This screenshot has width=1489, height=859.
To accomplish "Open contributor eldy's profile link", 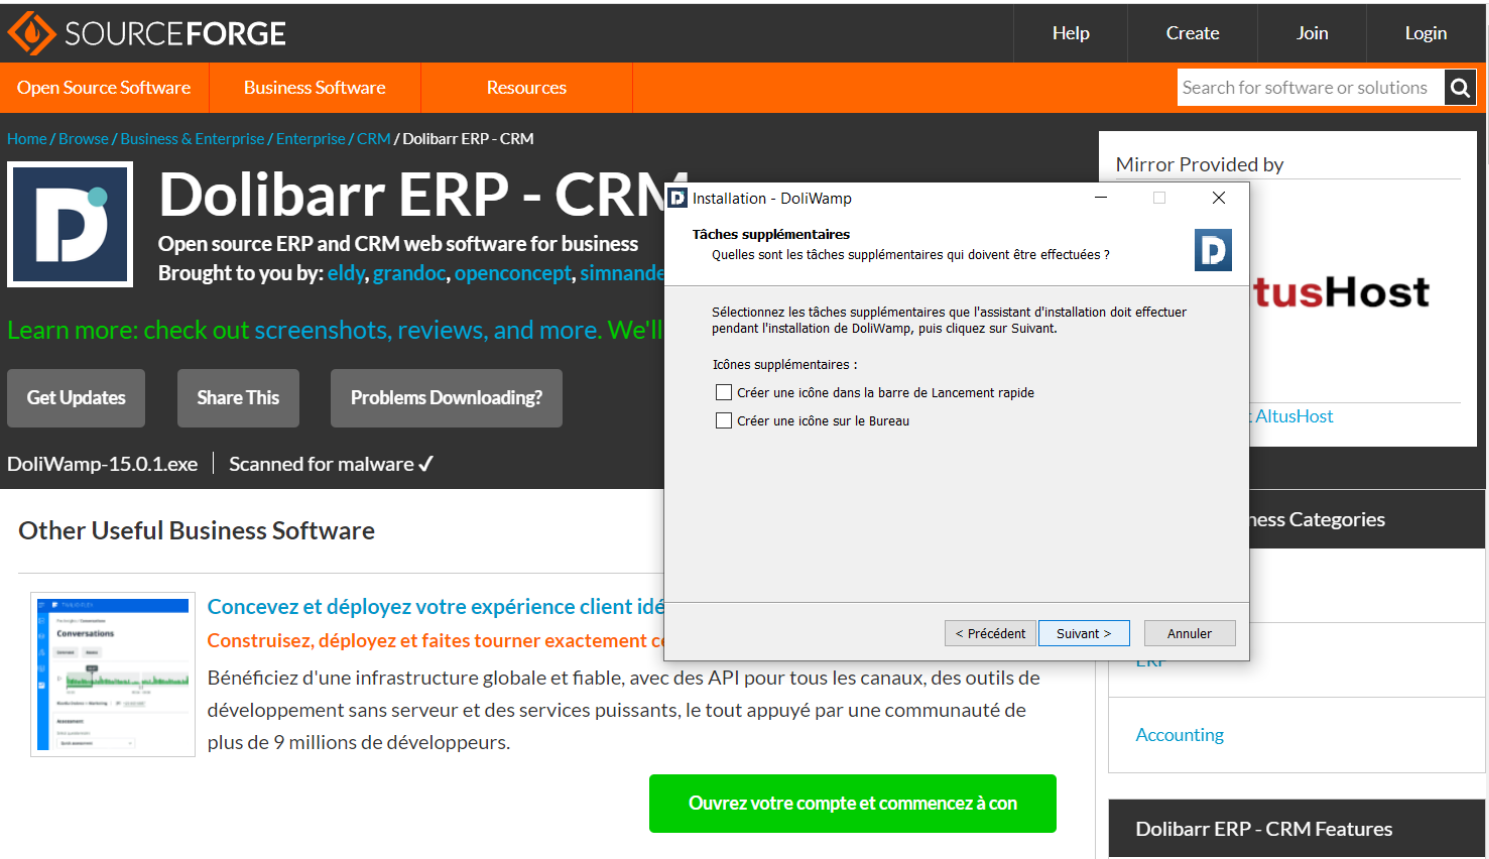I will pos(346,273).
